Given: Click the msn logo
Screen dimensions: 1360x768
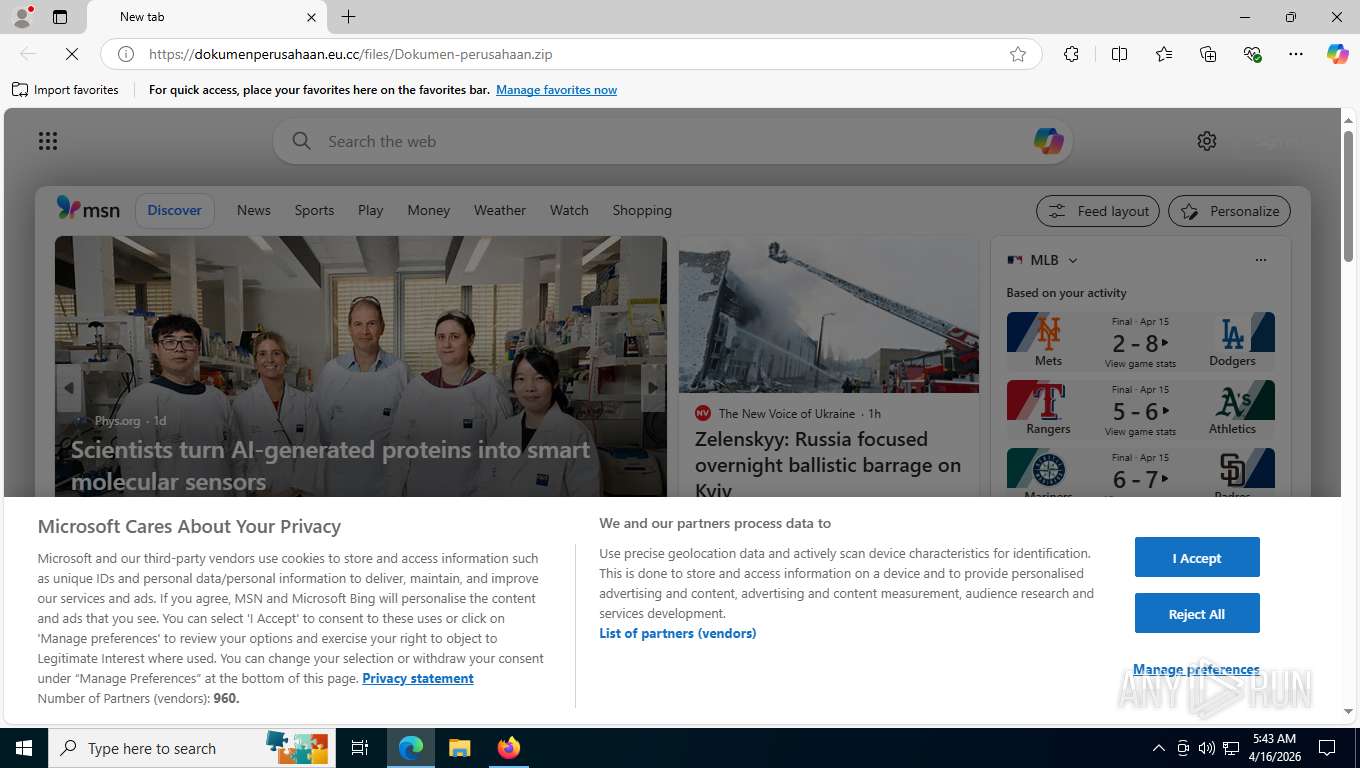Looking at the screenshot, I should (88, 209).
